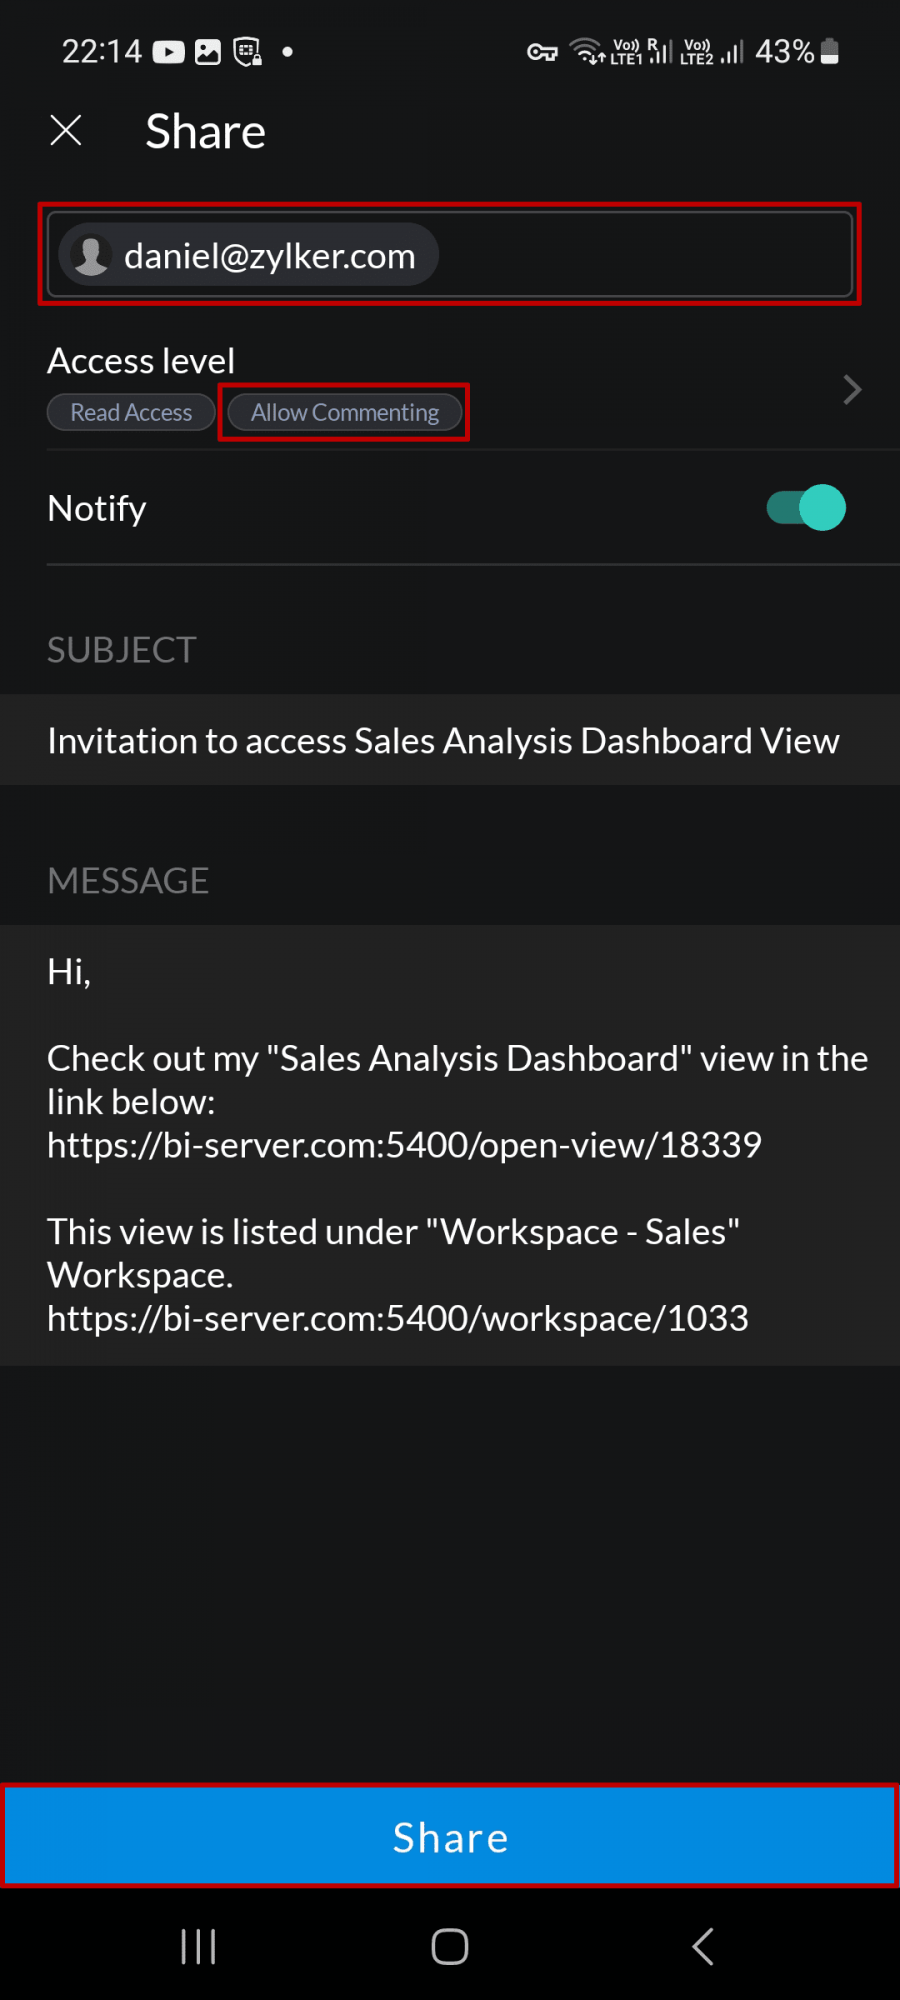900x2000 pixels.
Task: Tap the gallery image icon in status bar
Action: tap(208, 52)
